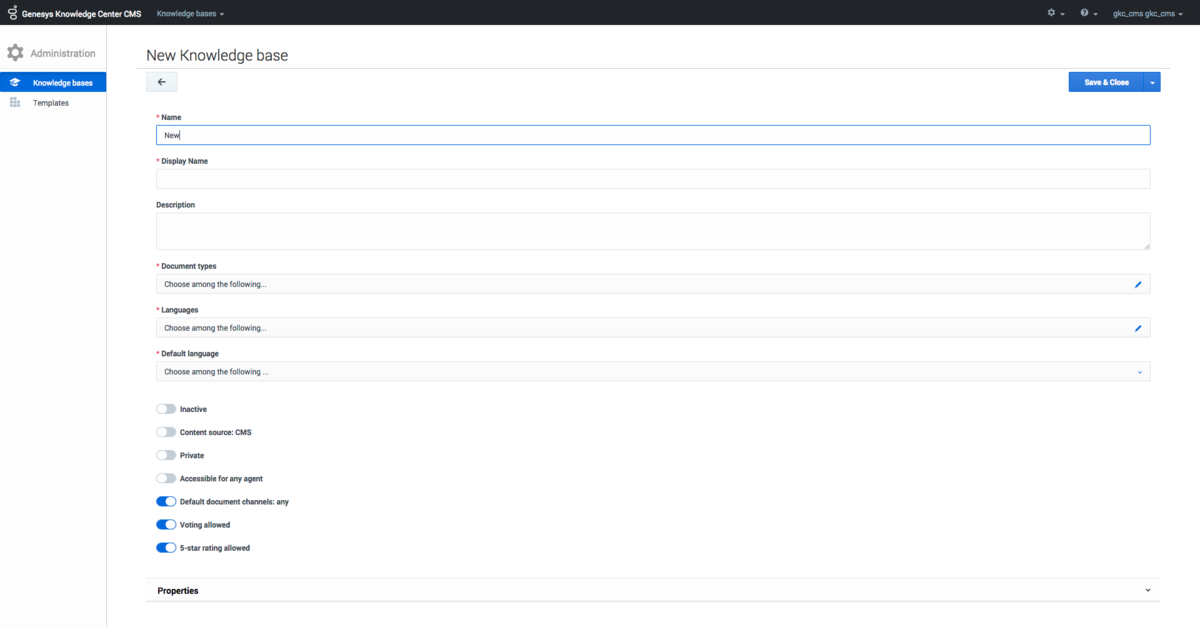The width and height of the screenshot is (1200, 627).
Task: Click the Templates grid icon
Action: (x=15, y=103)
